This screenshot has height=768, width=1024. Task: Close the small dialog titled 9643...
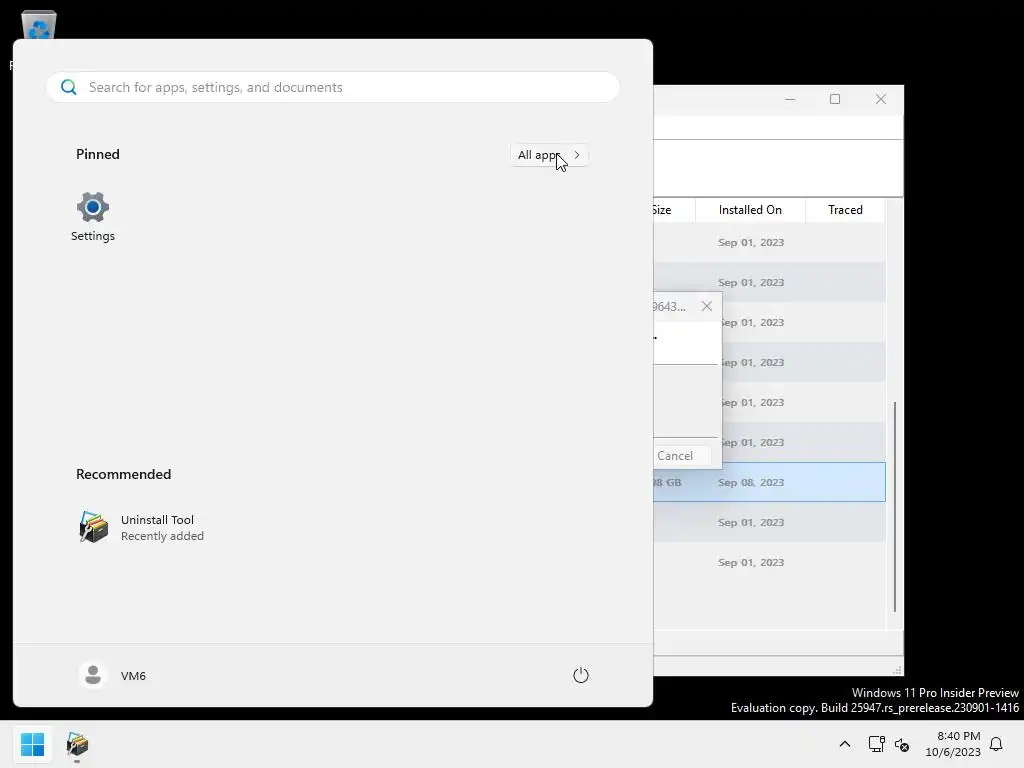point(707,306)
